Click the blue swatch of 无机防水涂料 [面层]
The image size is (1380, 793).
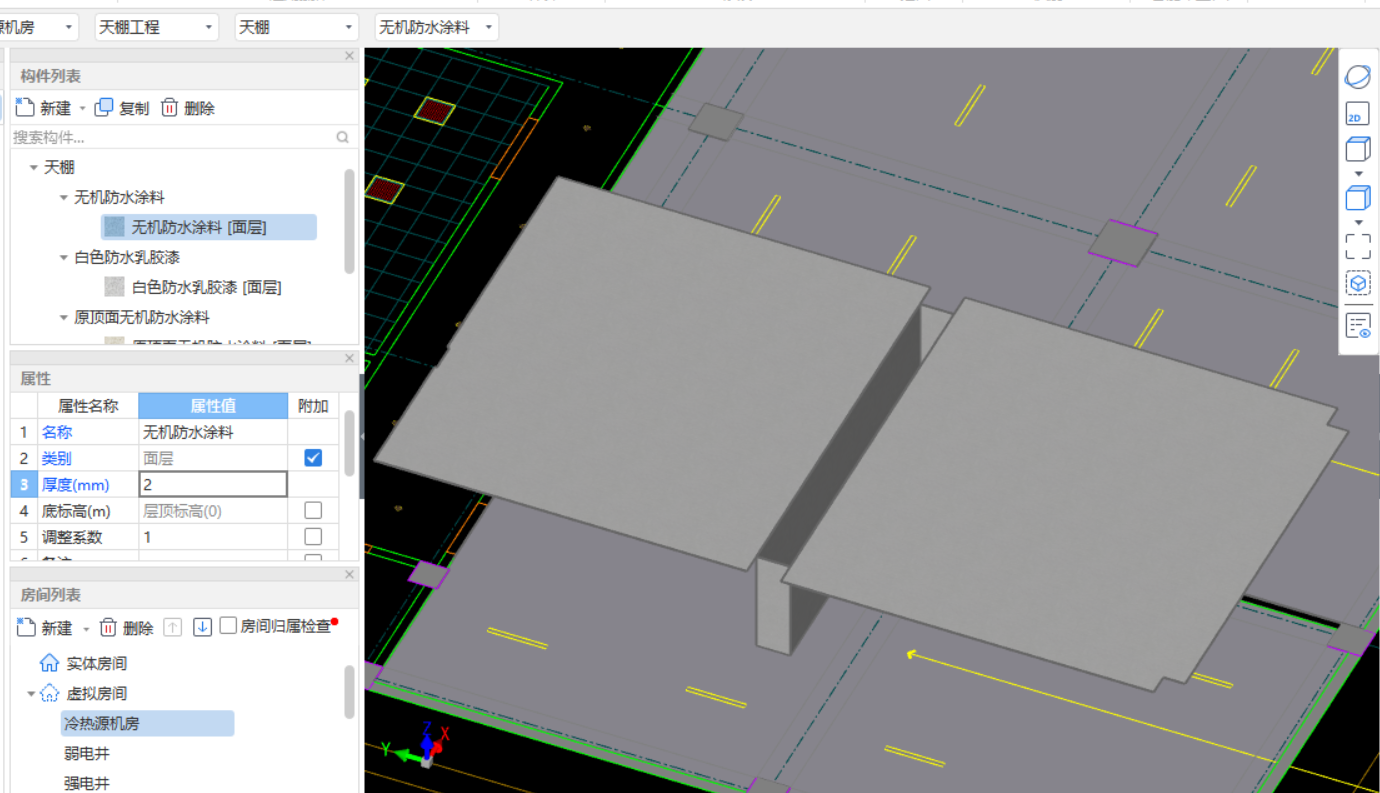(x=115, y=227)
